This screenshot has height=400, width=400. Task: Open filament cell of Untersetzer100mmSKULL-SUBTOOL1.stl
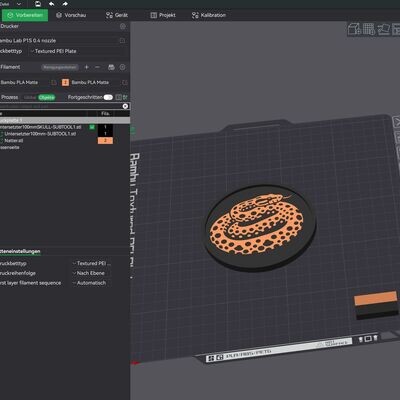click(x=105, y=127)
